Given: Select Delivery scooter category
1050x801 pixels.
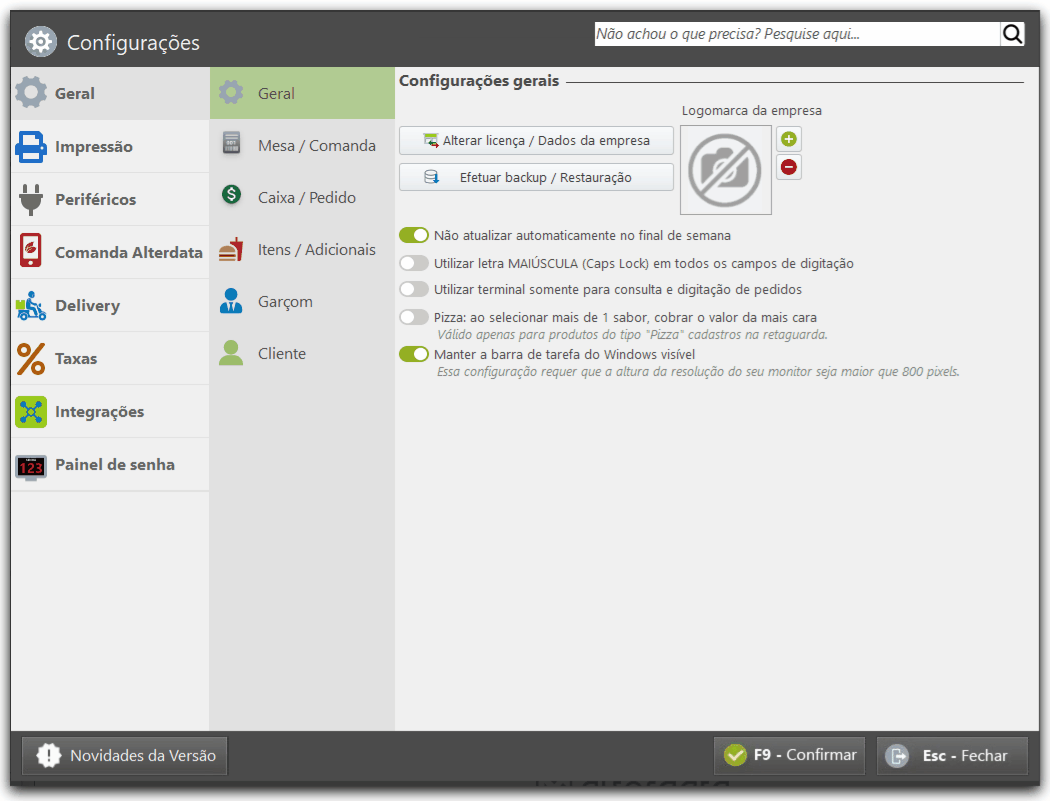Looking at the screenshot, I should [110, 305].
